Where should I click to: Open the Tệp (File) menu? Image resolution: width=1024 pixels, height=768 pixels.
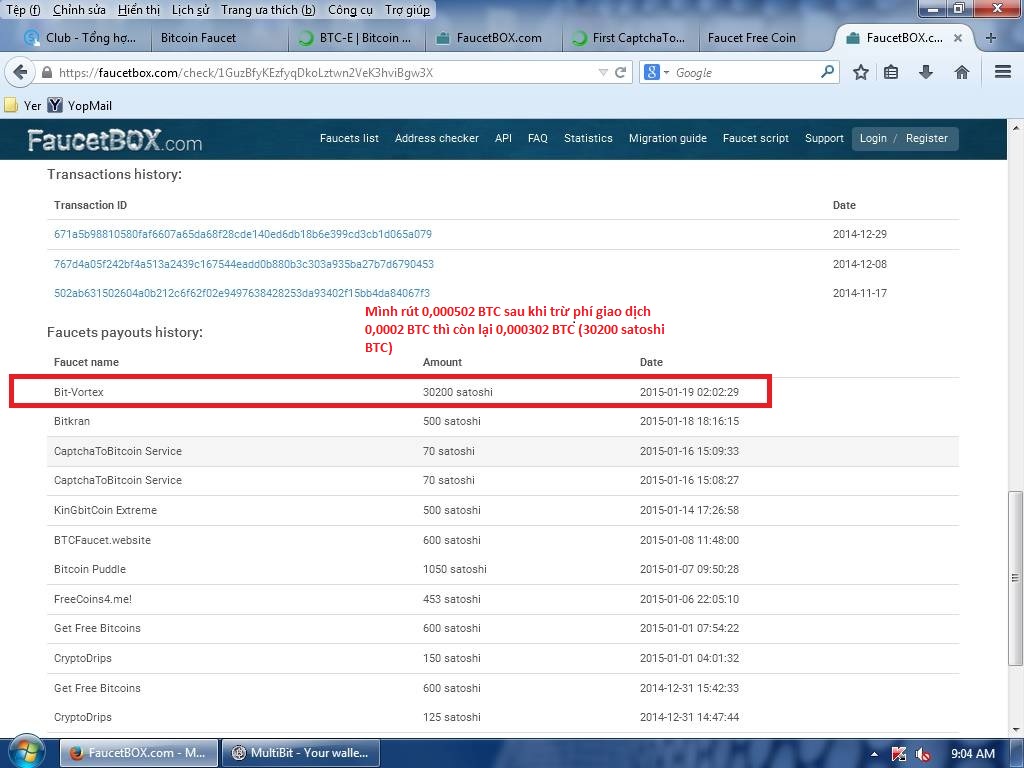(23, 10)
